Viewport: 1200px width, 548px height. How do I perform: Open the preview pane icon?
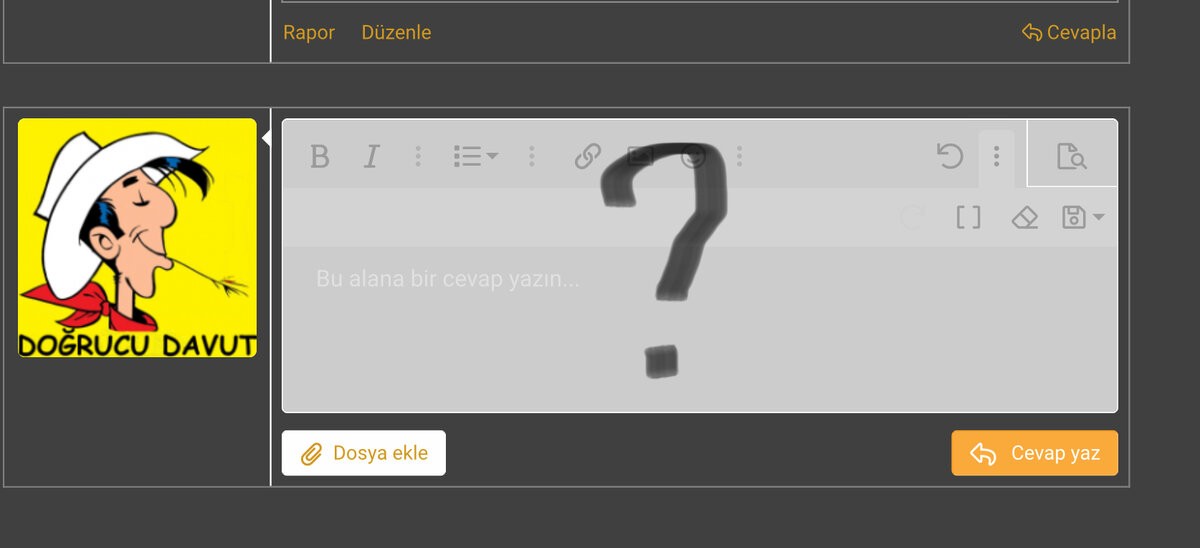(x=1071, y=156)
